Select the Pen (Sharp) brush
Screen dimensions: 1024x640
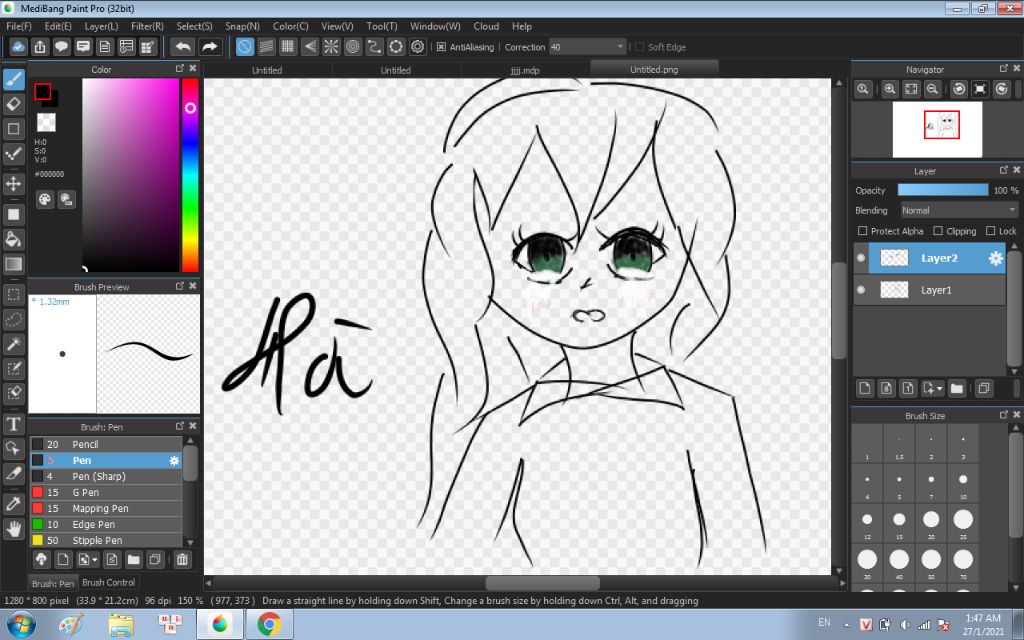[x=106, y=477]
